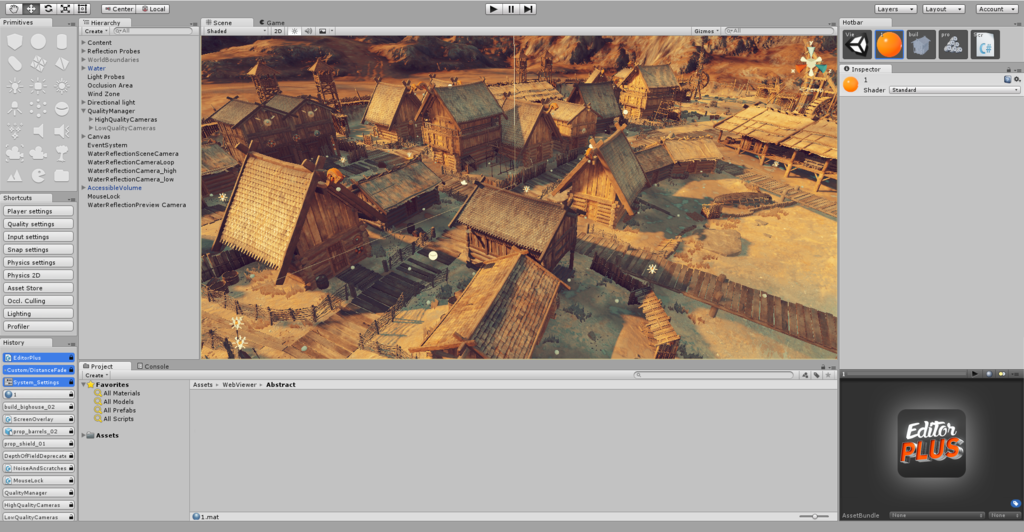
Task: Select the Hand tool in the toolbar
Action: (14, 8)
